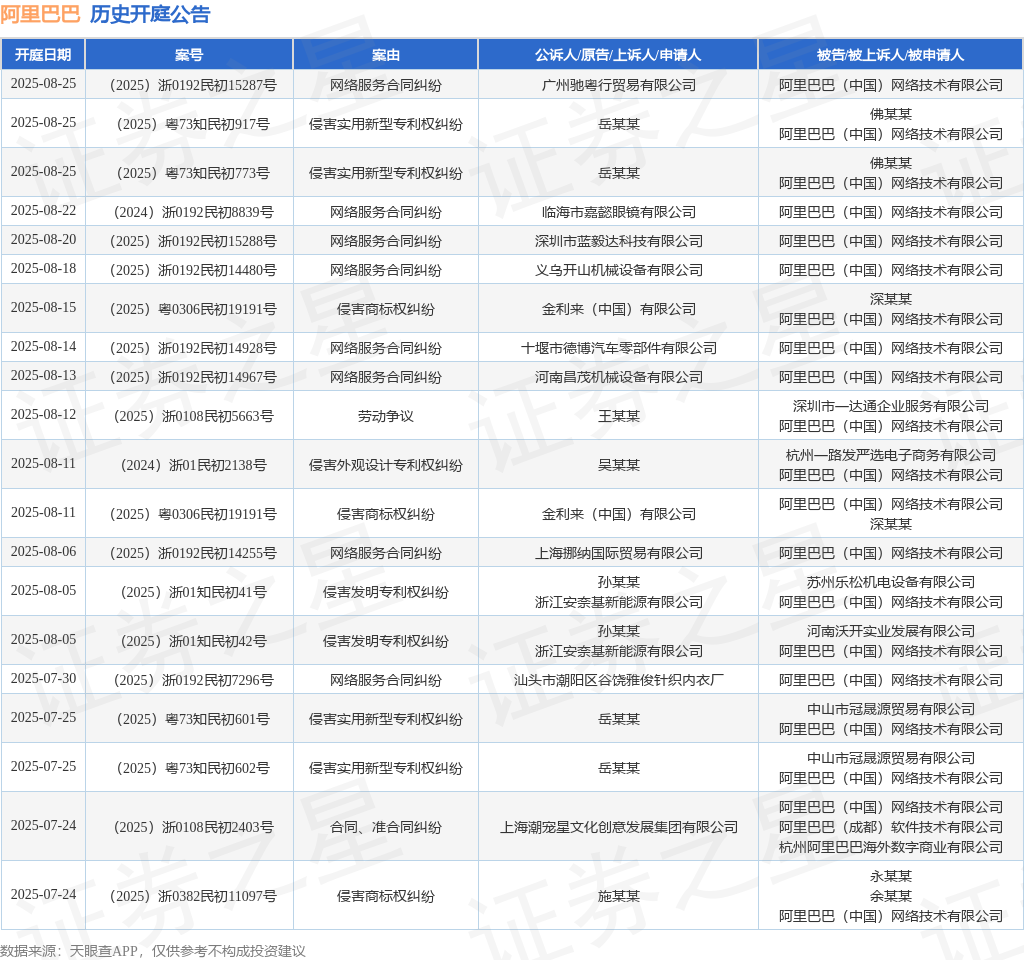The image size is (1024, 960).
Task: Select the date 2025-08-06
Action: point(43,551)
